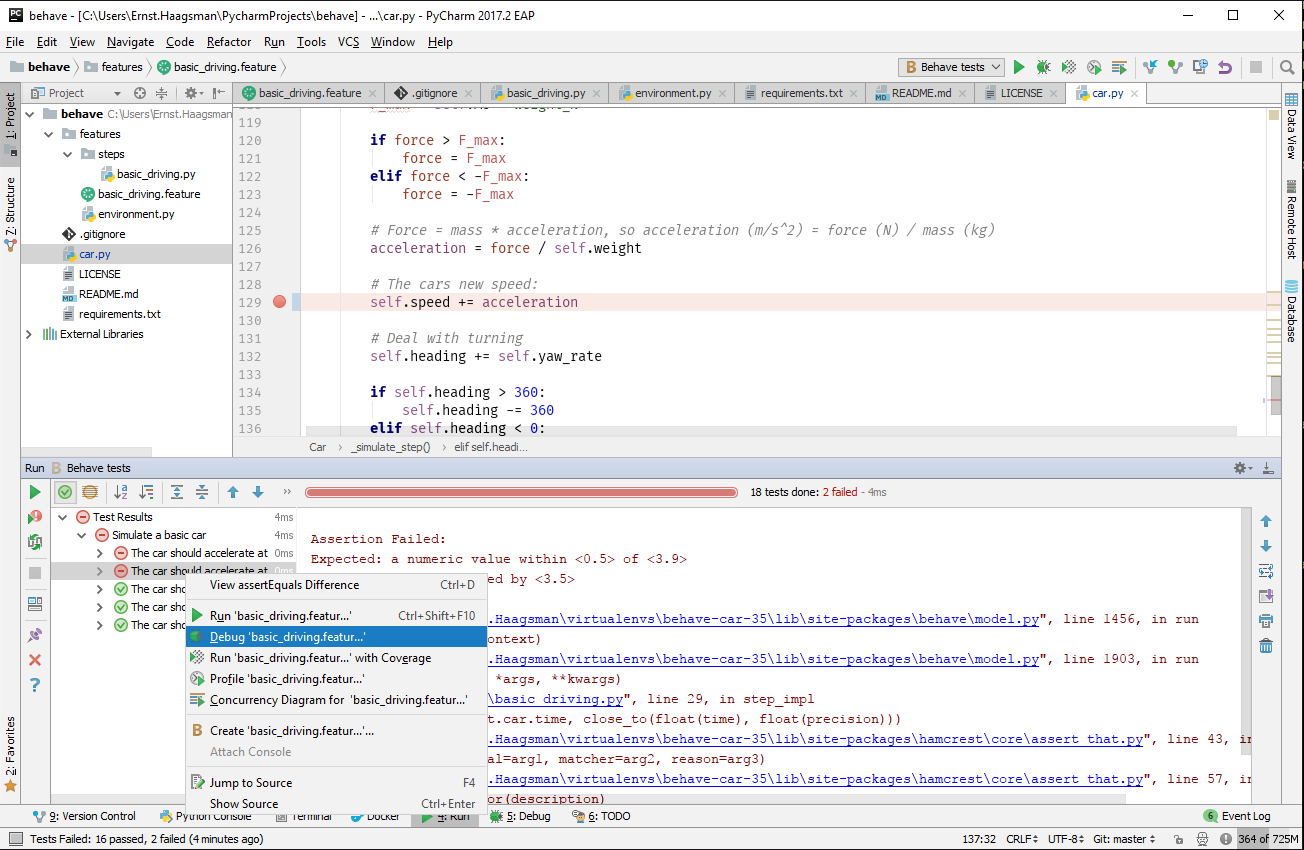This screenshot has height=850, width=1304.
Task: Open the Behave tests run configuration dropdown
Action: click(951, 67)
